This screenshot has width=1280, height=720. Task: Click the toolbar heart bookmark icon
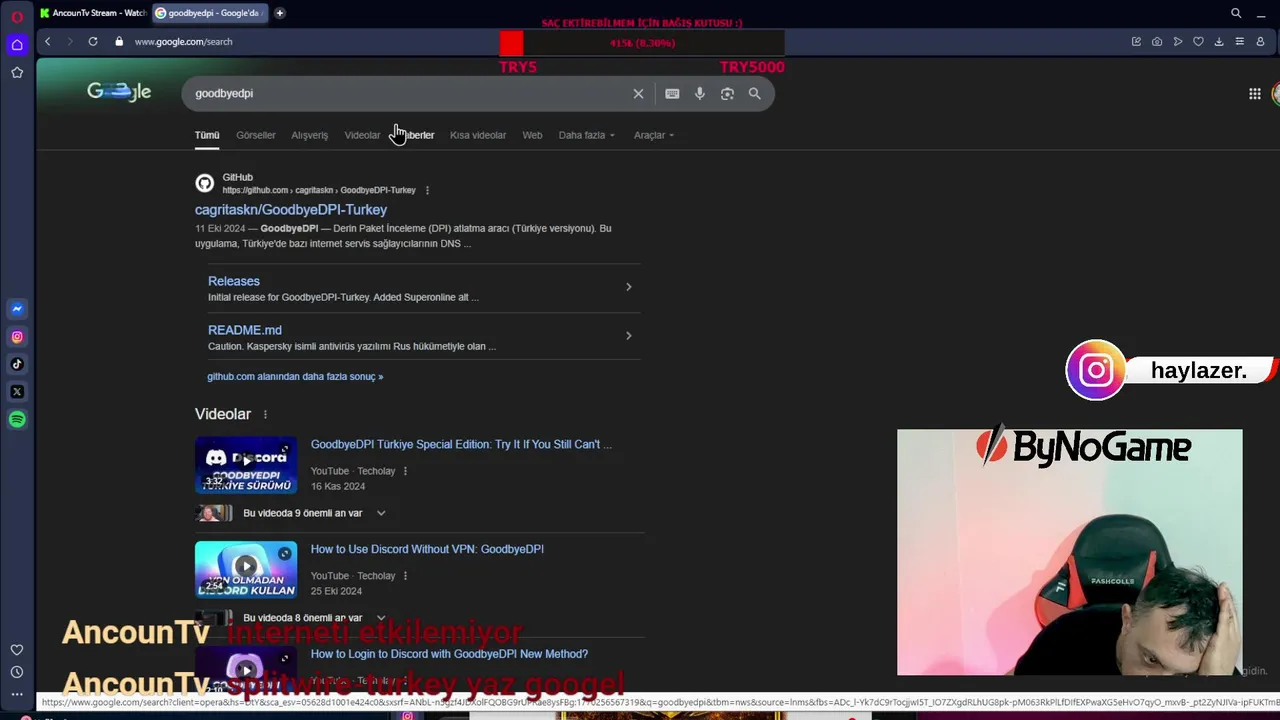(x=1198, y=42)
